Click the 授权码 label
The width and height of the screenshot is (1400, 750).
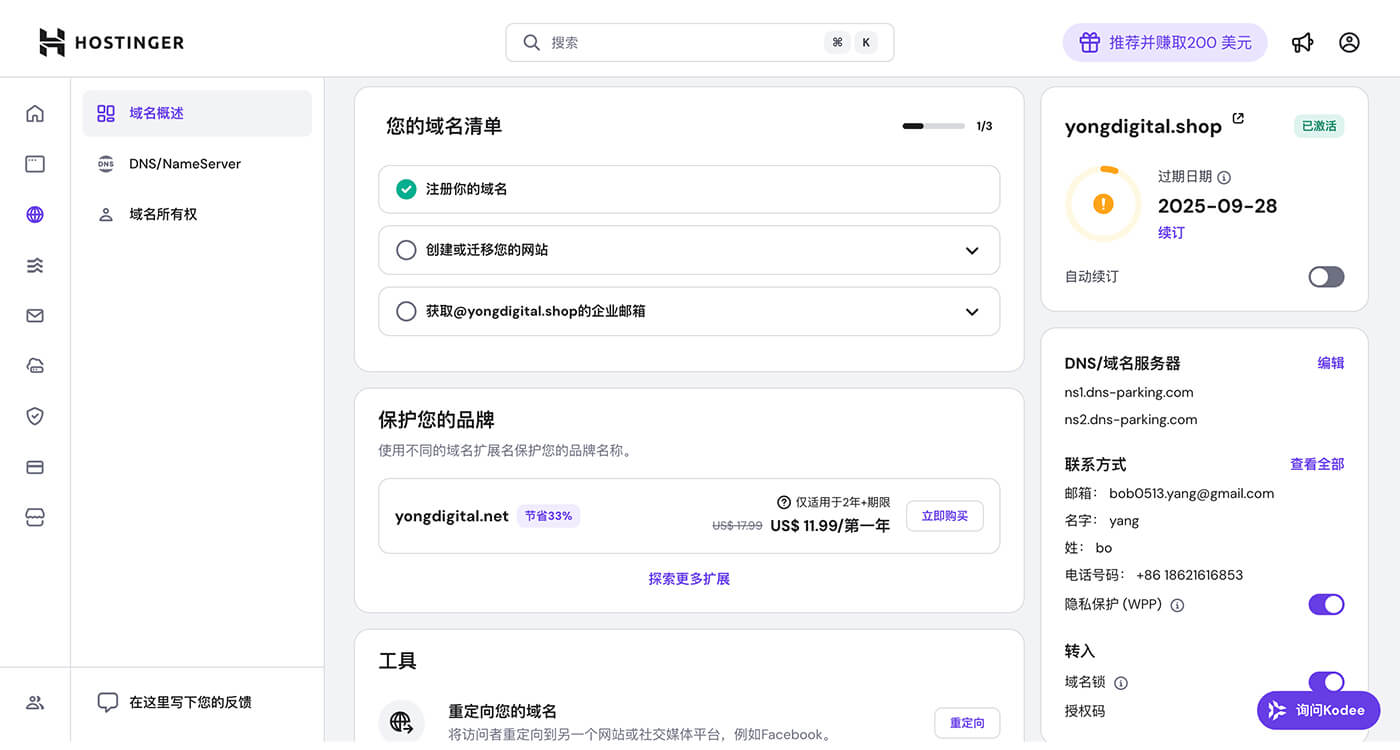[1085, 711]
